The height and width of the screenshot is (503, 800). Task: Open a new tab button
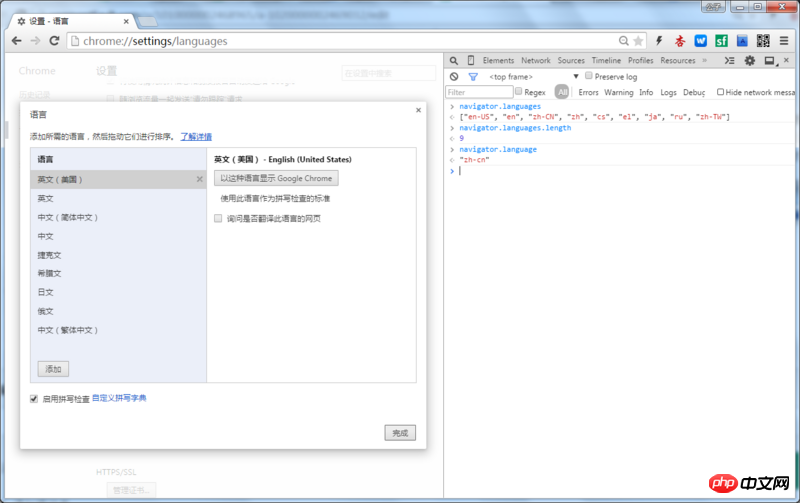[x=147, y=21]
